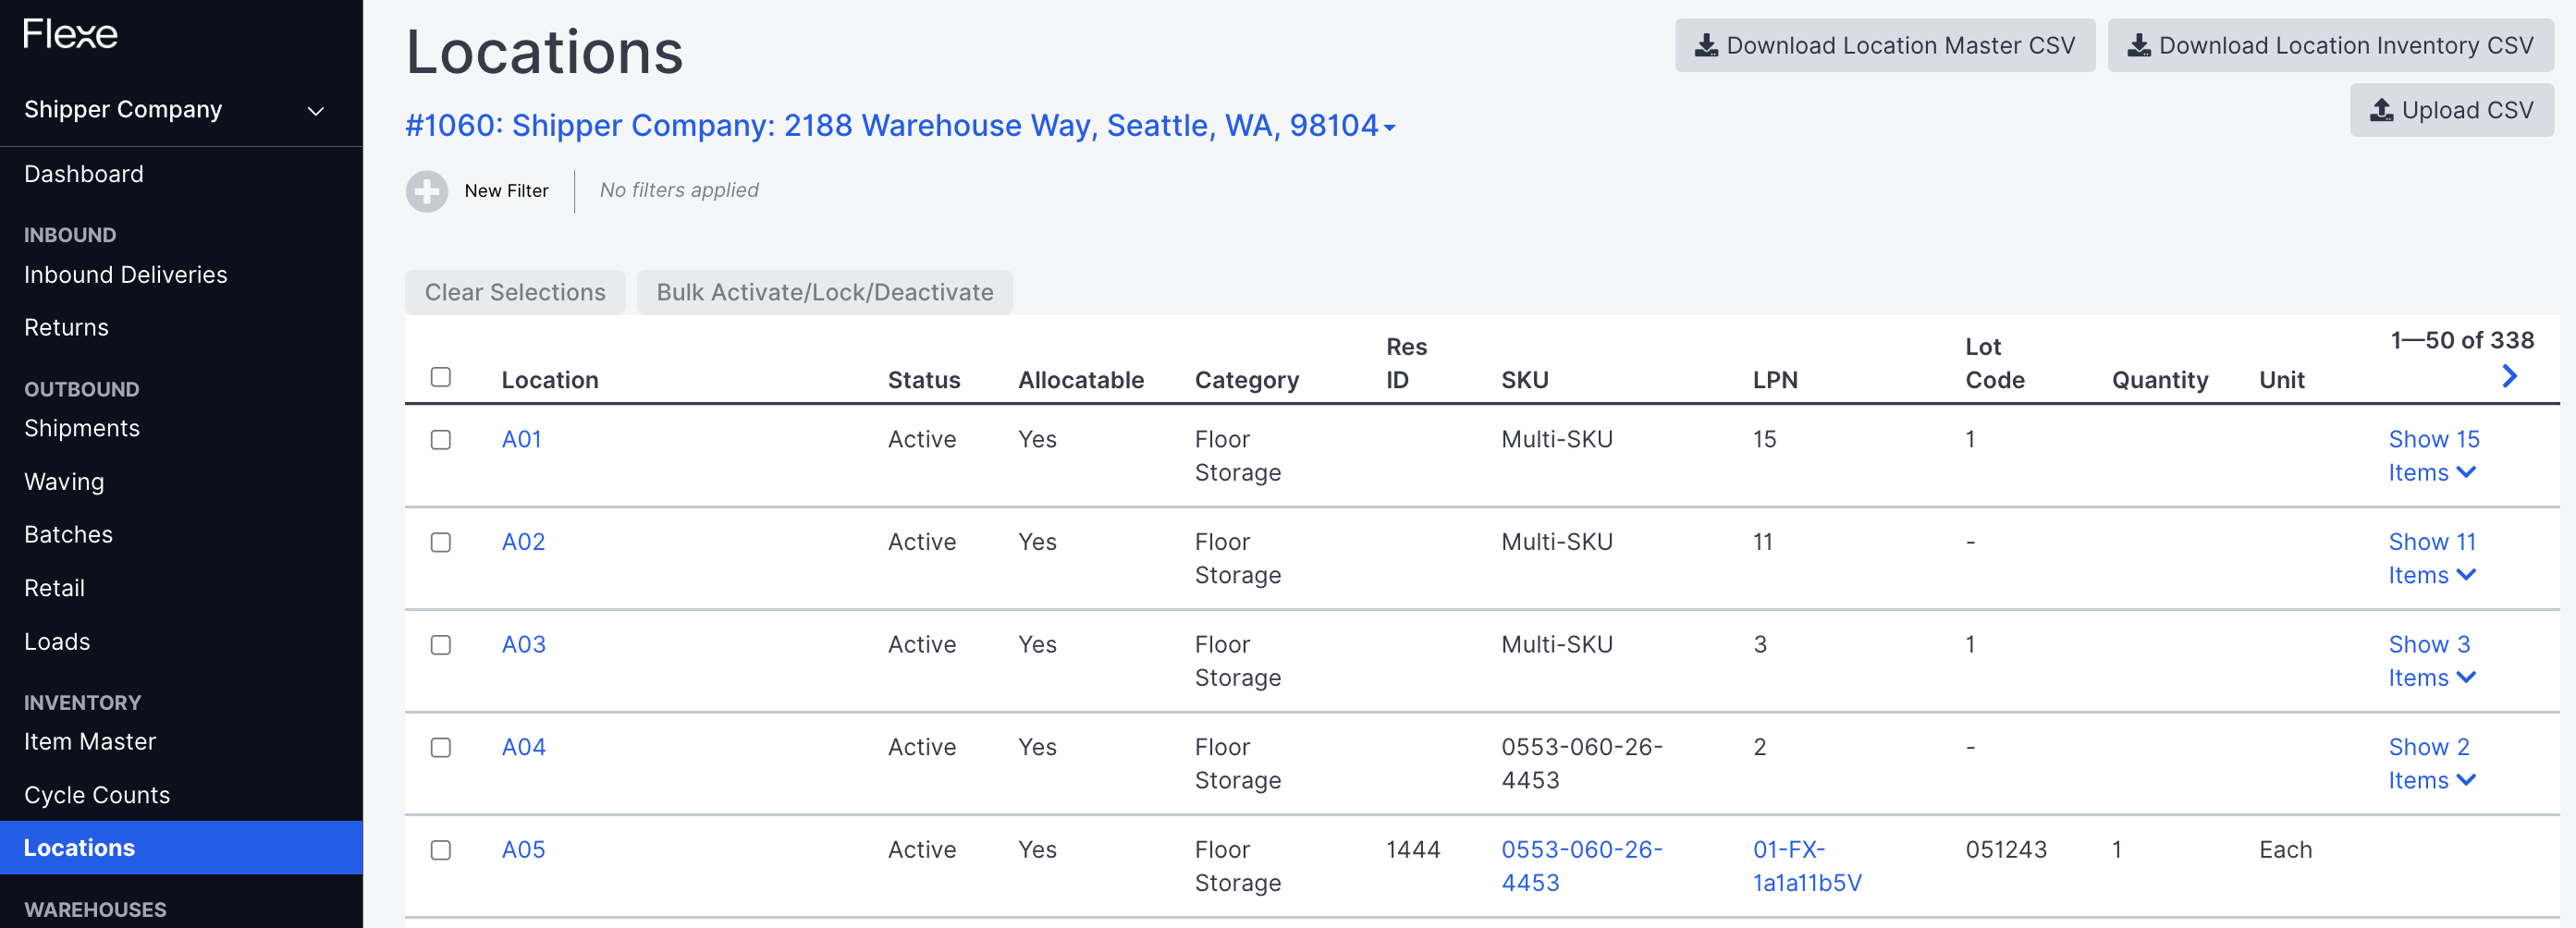The image size is (2576, 928).
Task: Click the plus icon next to New Filter
Action: 426,191
